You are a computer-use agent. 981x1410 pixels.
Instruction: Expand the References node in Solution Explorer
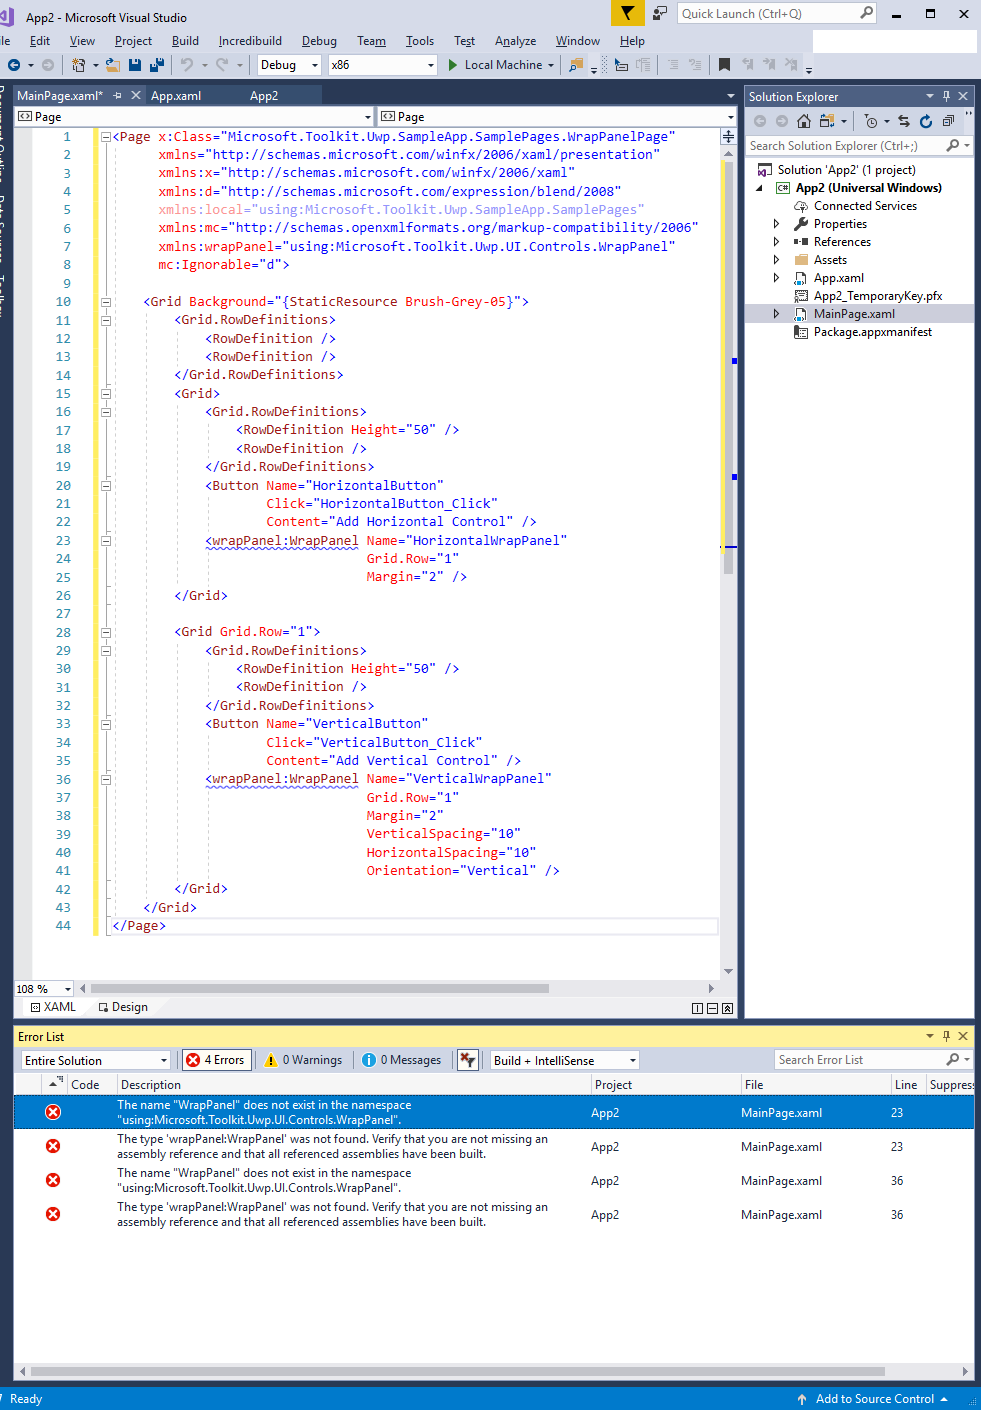[x=776, y=242]
